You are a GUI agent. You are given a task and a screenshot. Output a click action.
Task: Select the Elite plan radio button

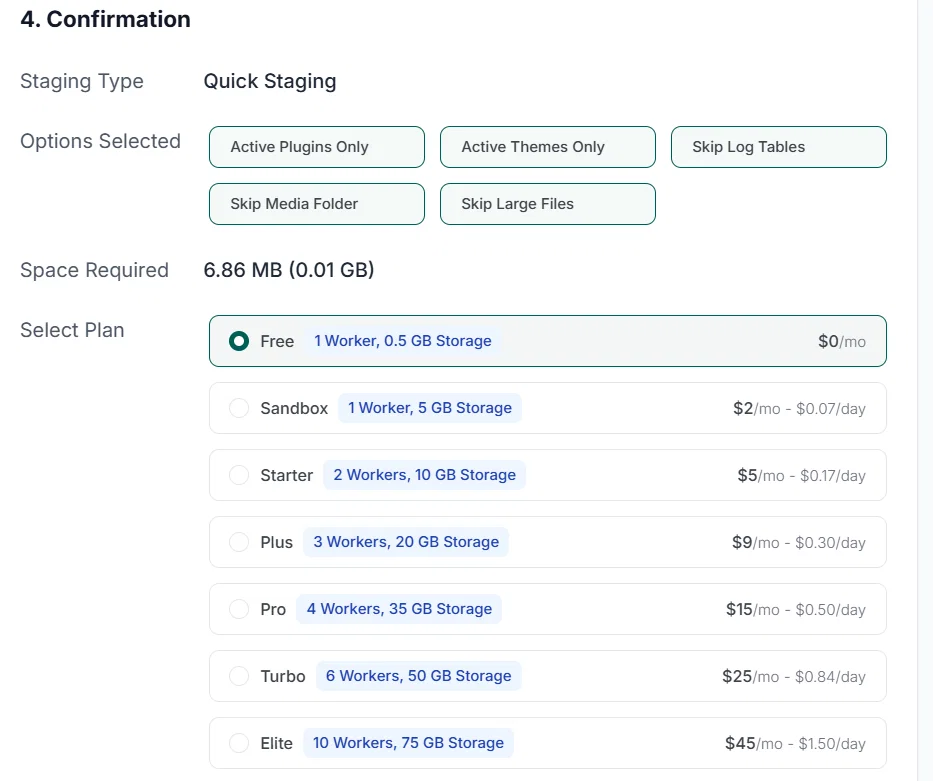[x=239, y=743]
